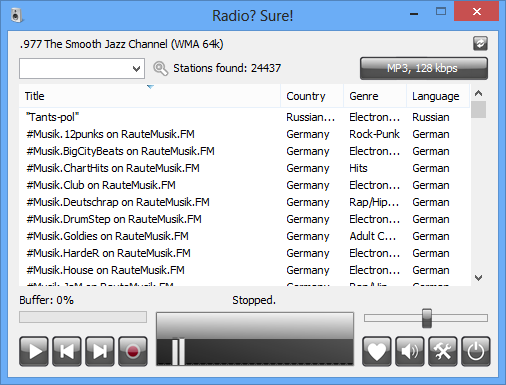
Task: Maximize the Radio? Sure! window
Action: coord(441,12)
